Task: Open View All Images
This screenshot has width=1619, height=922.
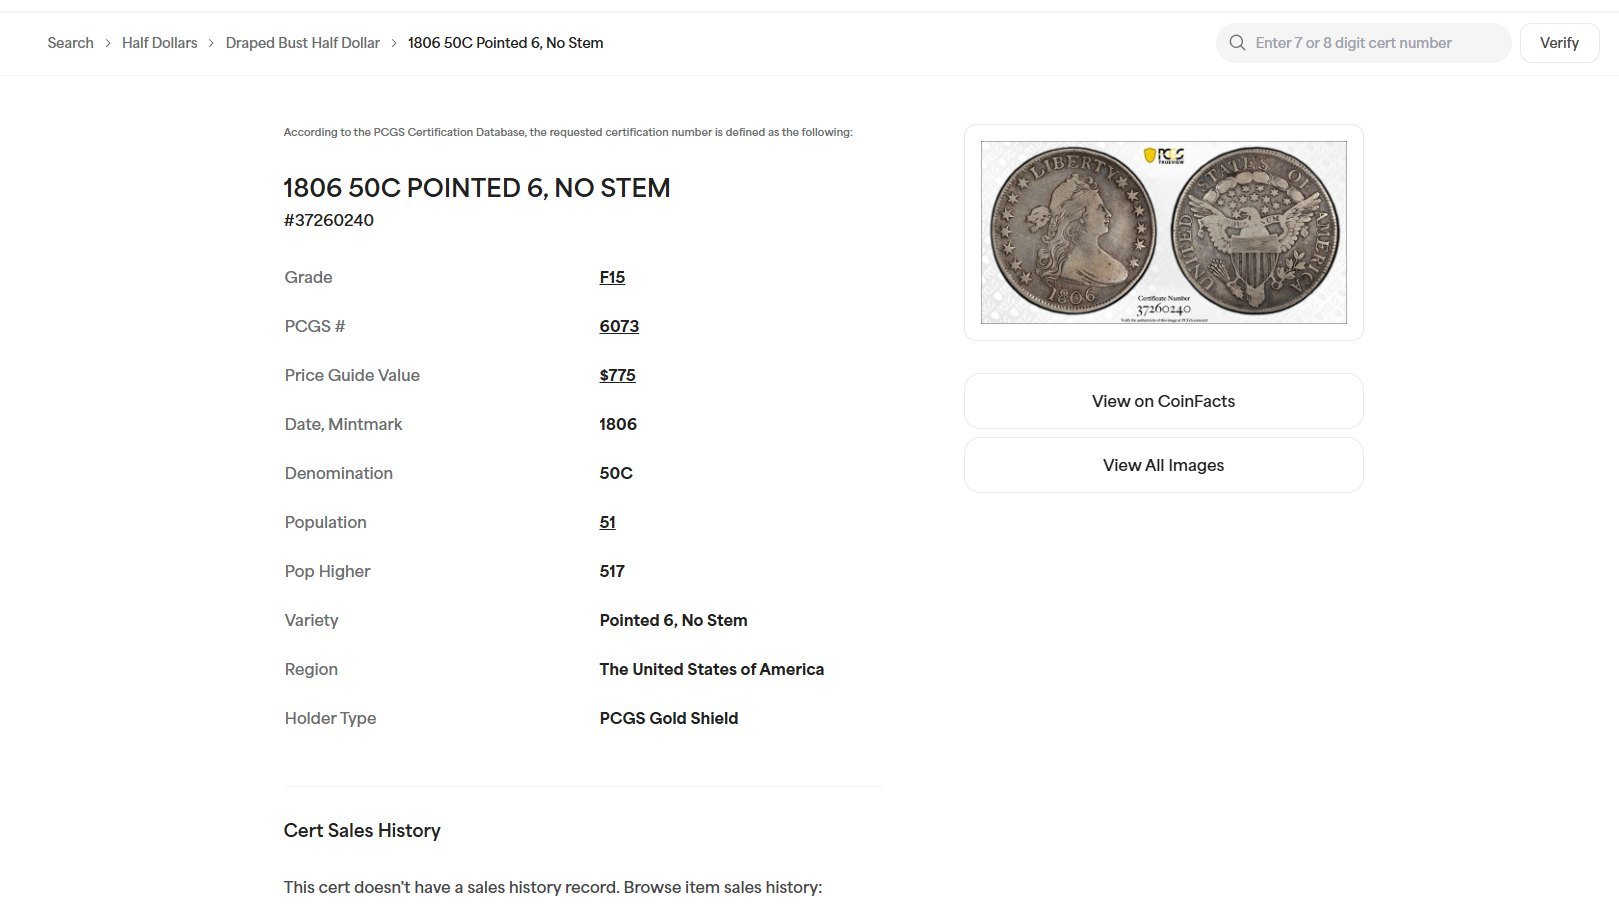Action: [x=1163, y=465]
